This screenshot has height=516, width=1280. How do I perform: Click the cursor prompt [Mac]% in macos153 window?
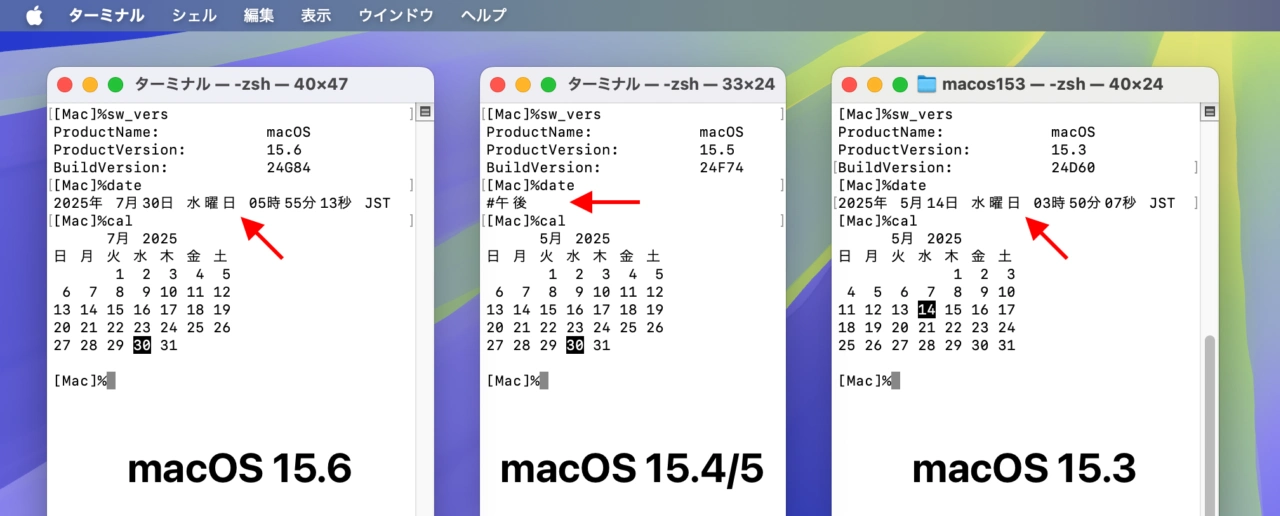coord(865,381)
